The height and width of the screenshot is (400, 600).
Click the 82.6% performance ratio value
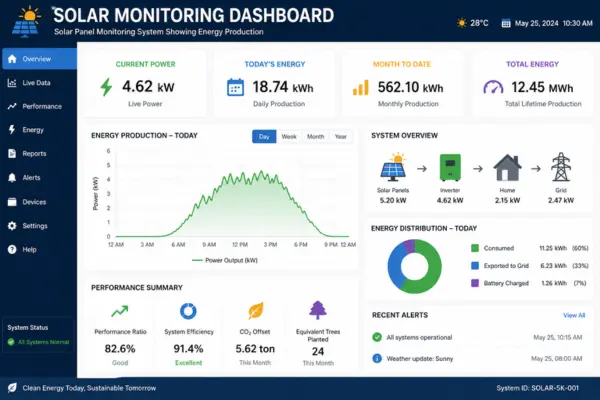pos(120,349)
